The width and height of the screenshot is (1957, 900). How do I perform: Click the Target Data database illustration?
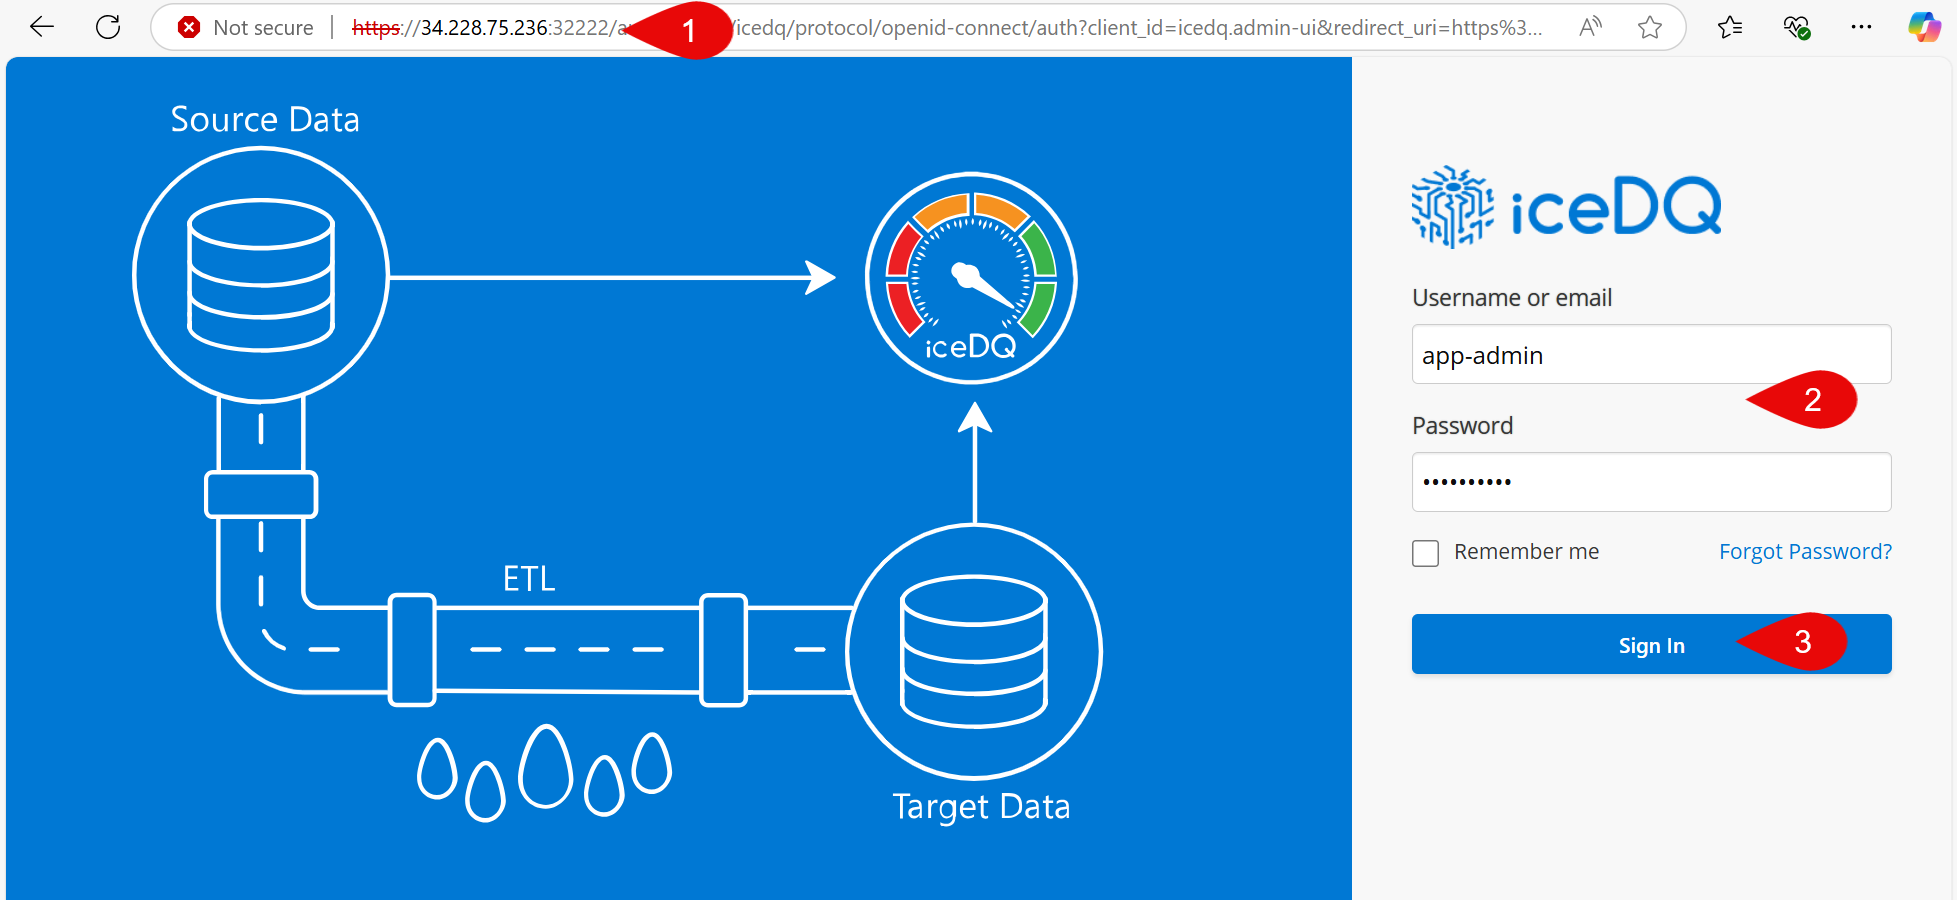click(x=974, y=652)
